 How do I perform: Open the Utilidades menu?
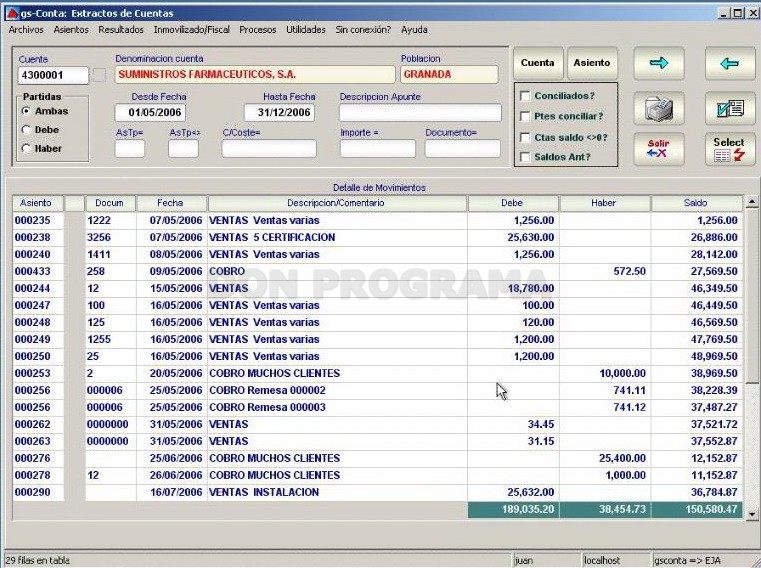[306, 30]
